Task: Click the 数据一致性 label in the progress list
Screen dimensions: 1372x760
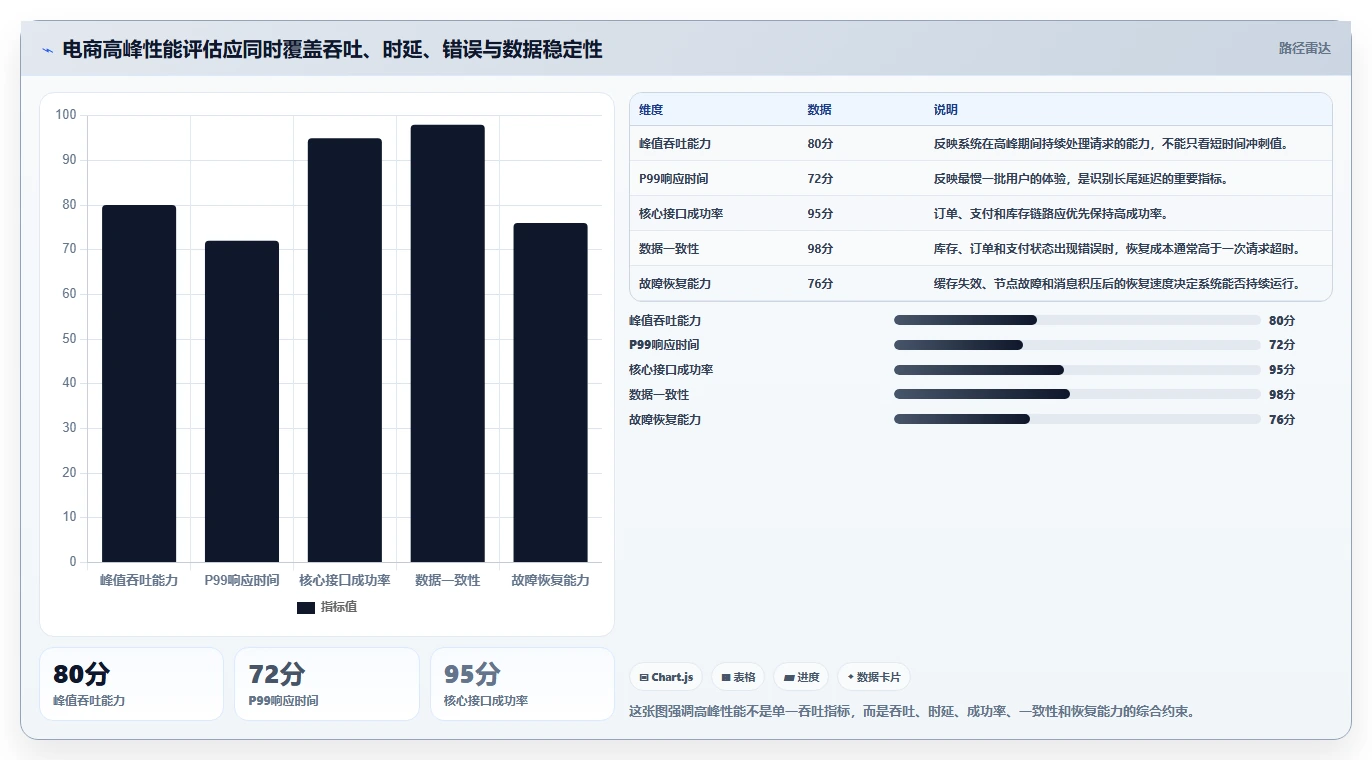Action: [x=659, y=395]
